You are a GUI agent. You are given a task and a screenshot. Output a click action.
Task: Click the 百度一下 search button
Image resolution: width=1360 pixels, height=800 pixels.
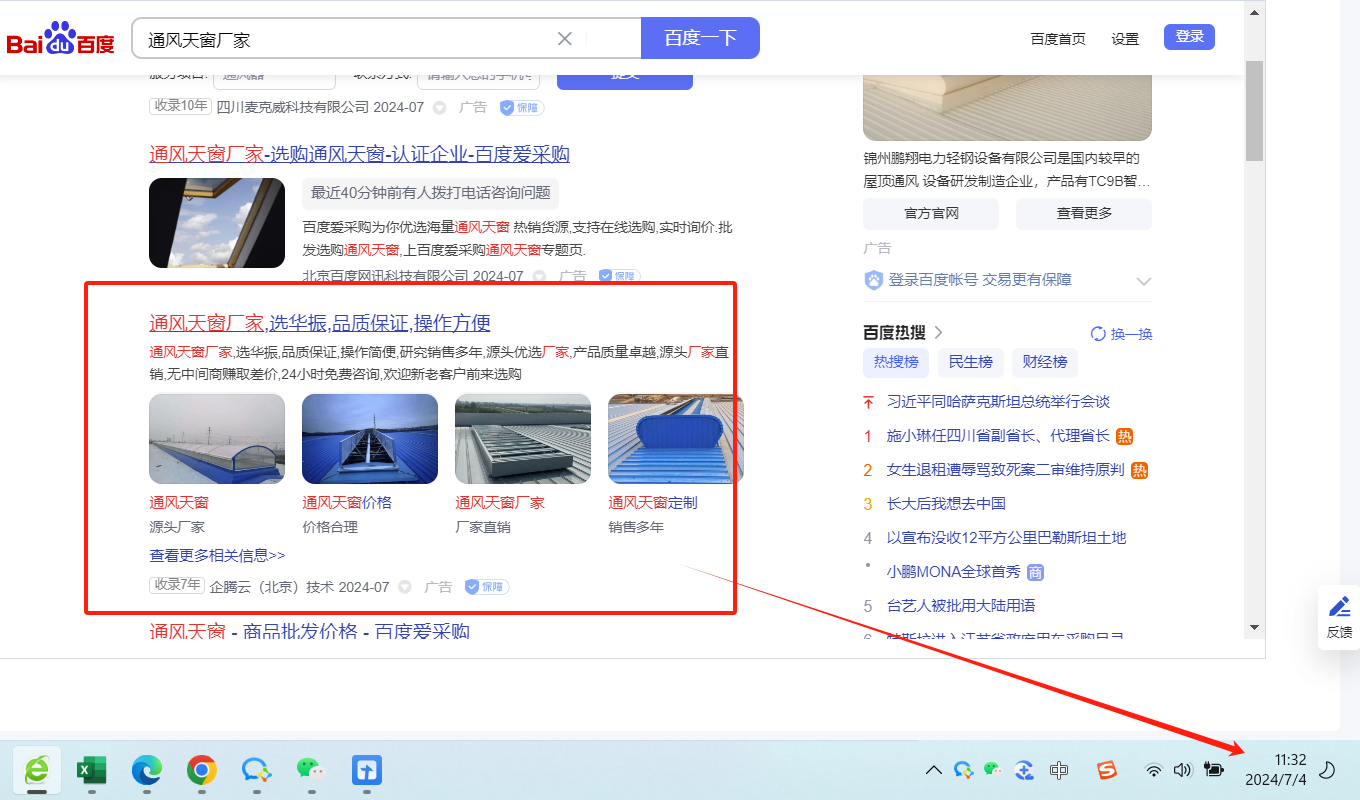(700, 38)
